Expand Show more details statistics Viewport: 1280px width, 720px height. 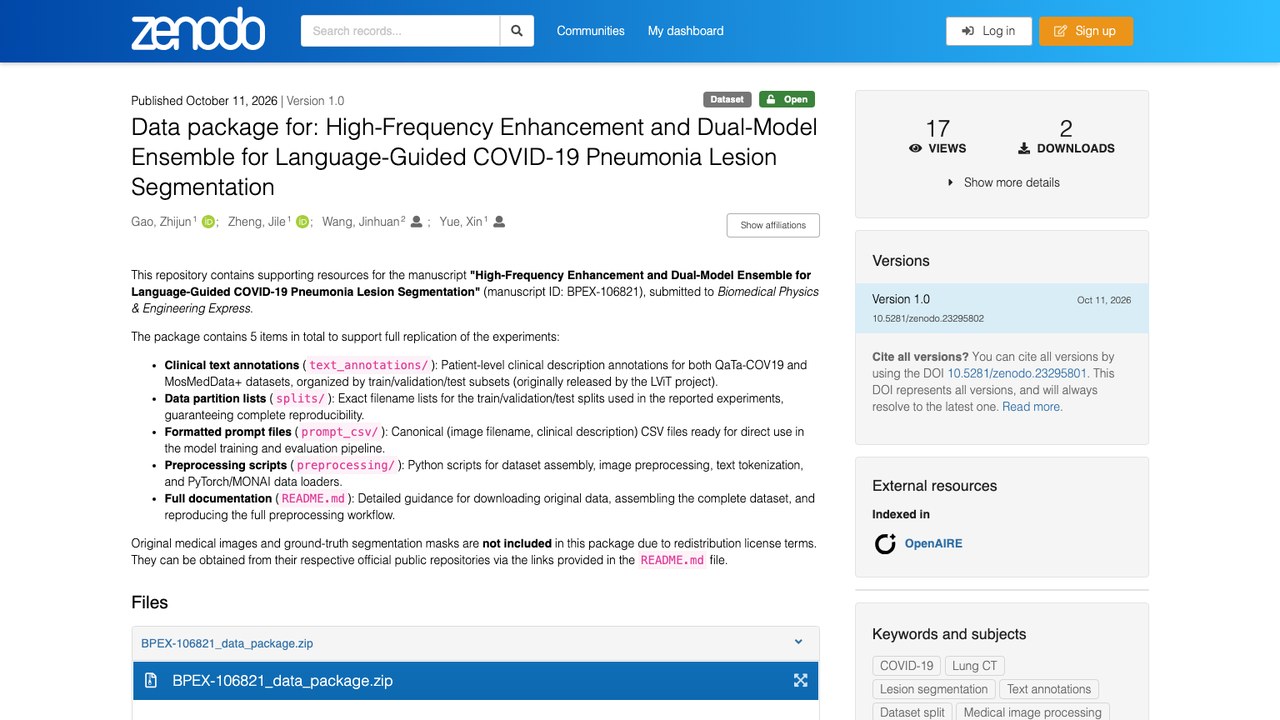[1002, 182]
